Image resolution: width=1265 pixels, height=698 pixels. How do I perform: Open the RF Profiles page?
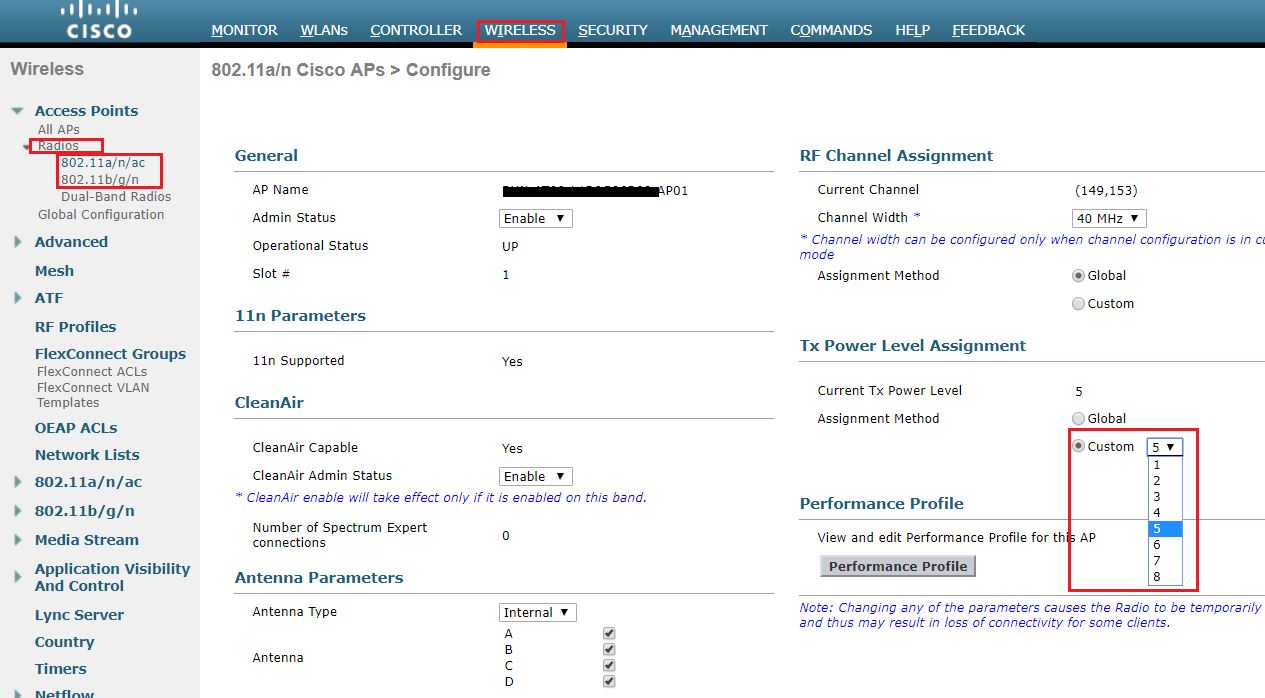point(78,326)
